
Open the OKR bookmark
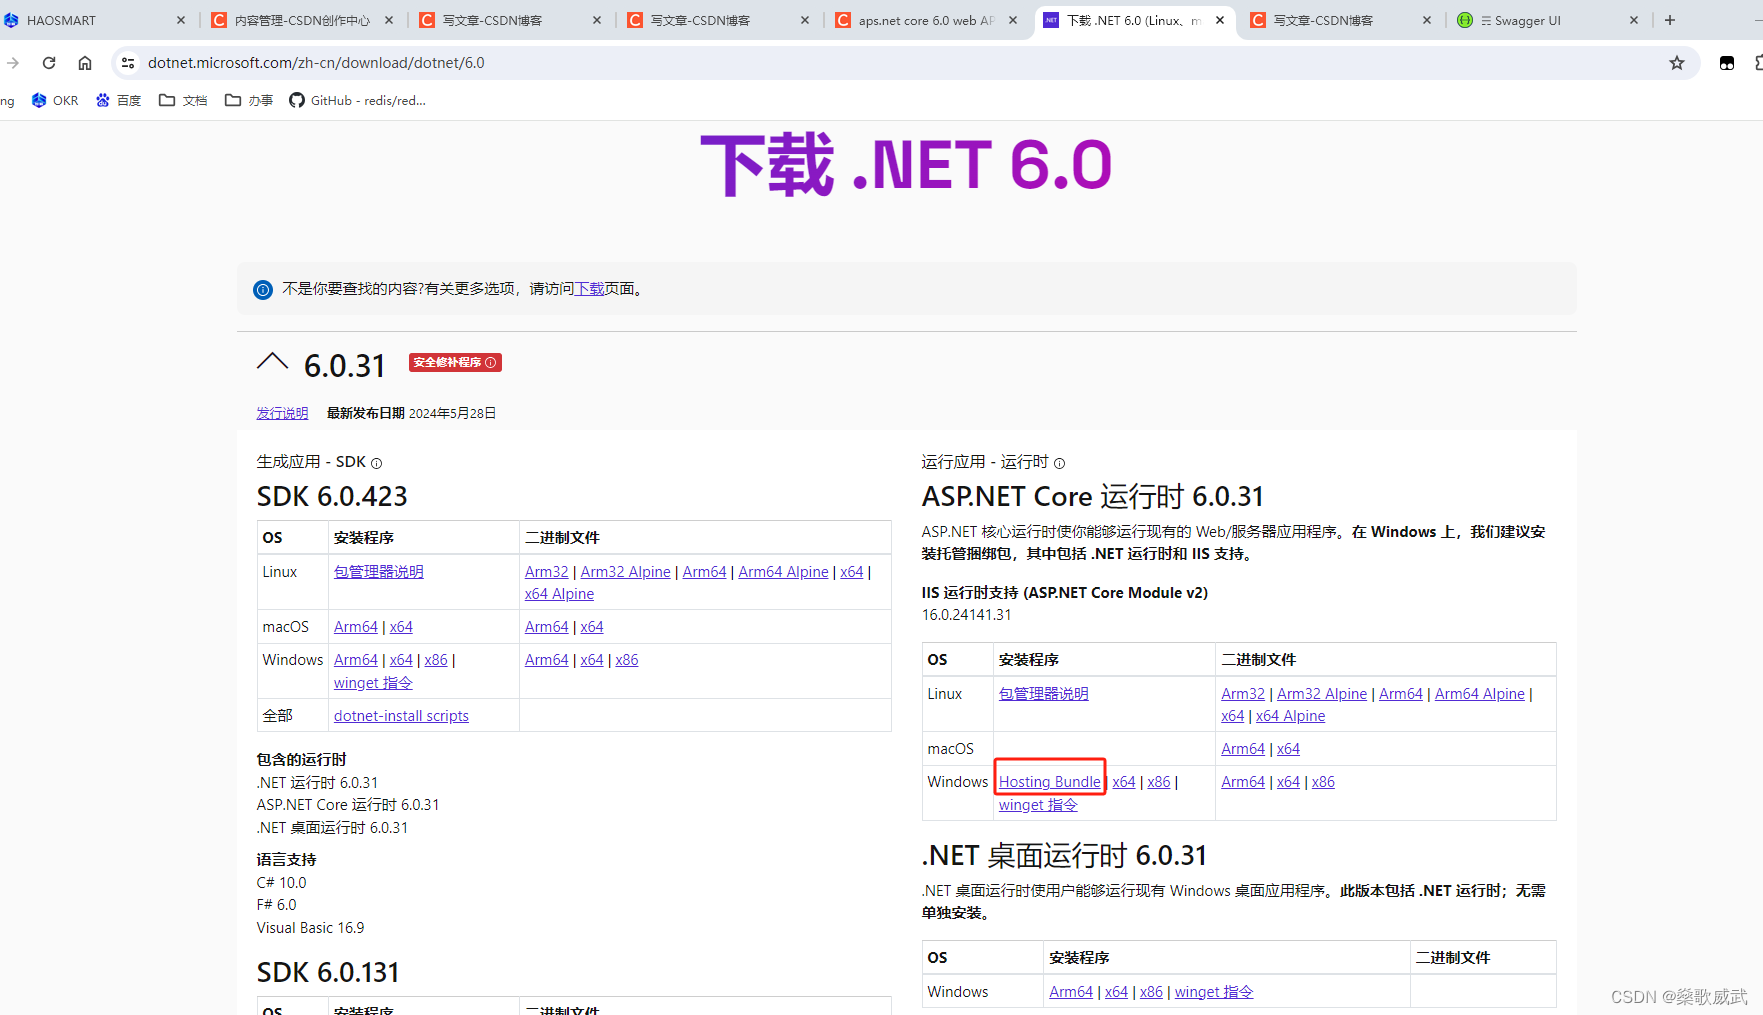point(55,100)
